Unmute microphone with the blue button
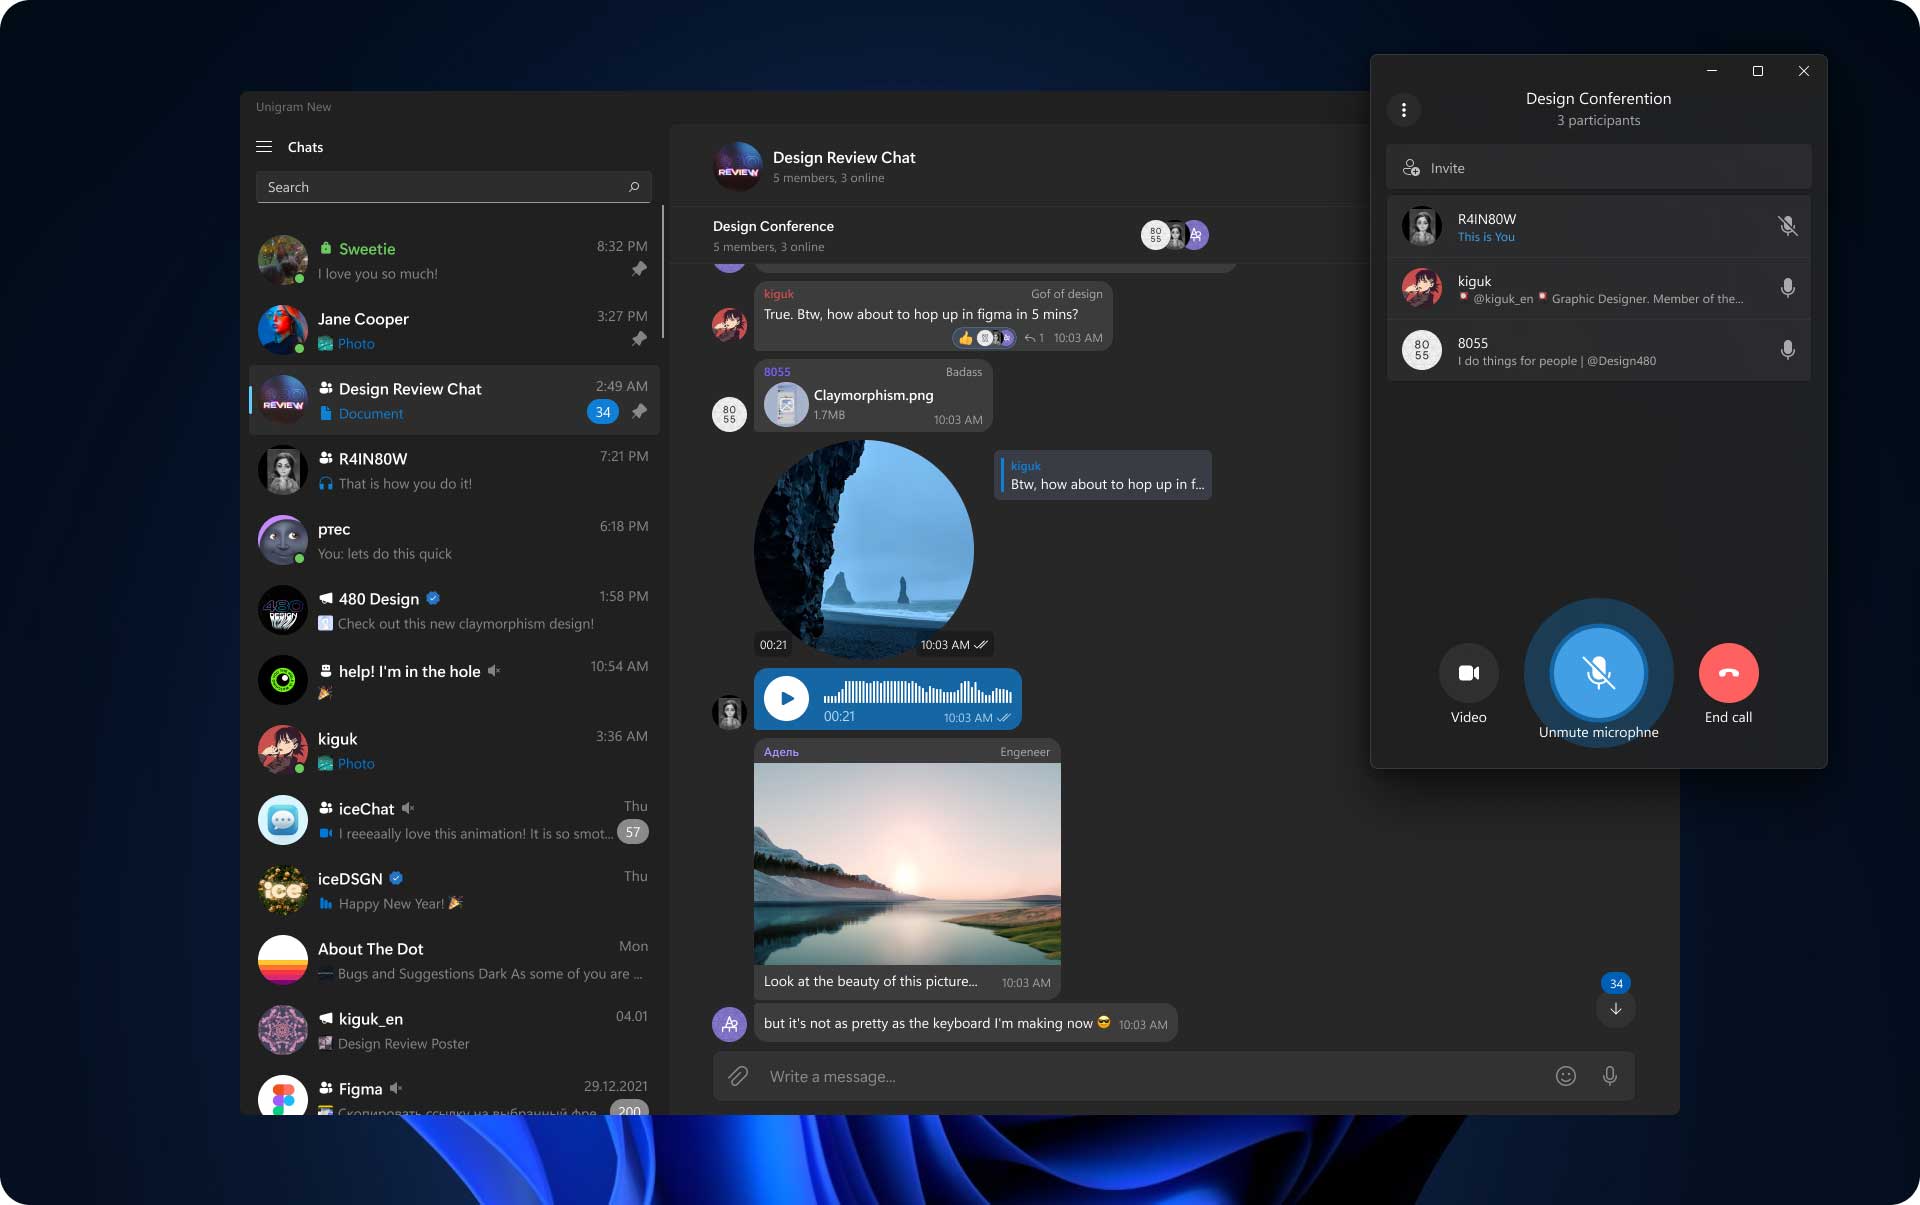 [1598, 673]
